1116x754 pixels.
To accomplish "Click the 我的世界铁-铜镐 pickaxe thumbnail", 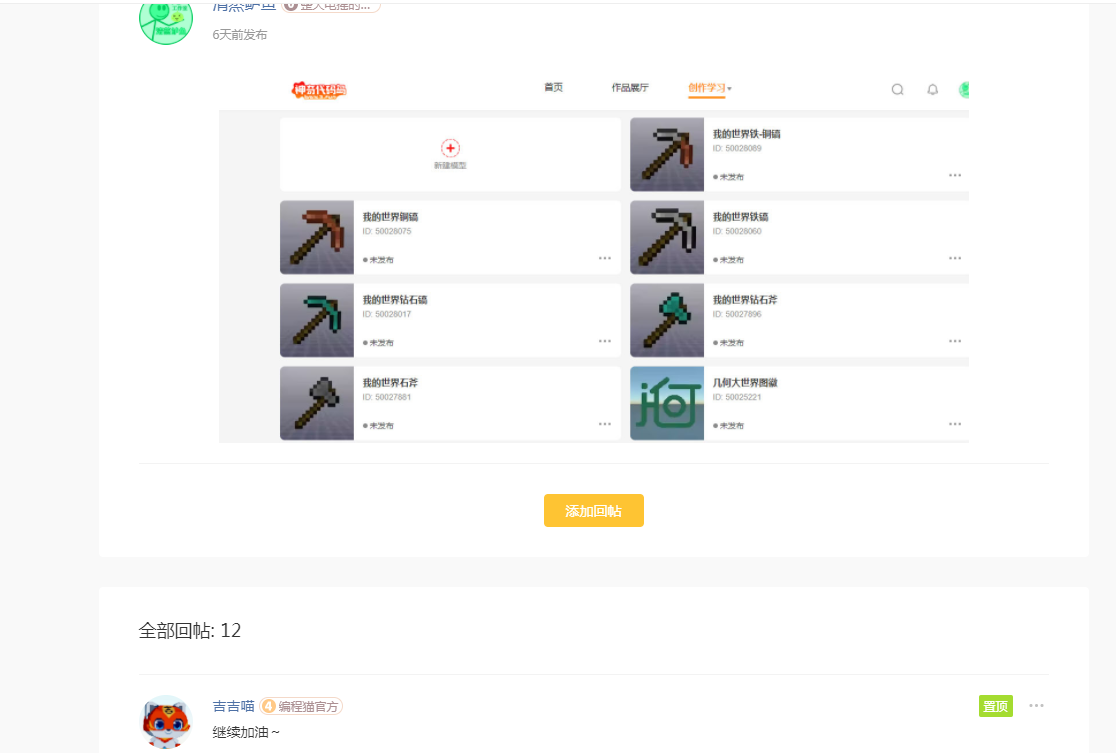I will pos(667,155).
